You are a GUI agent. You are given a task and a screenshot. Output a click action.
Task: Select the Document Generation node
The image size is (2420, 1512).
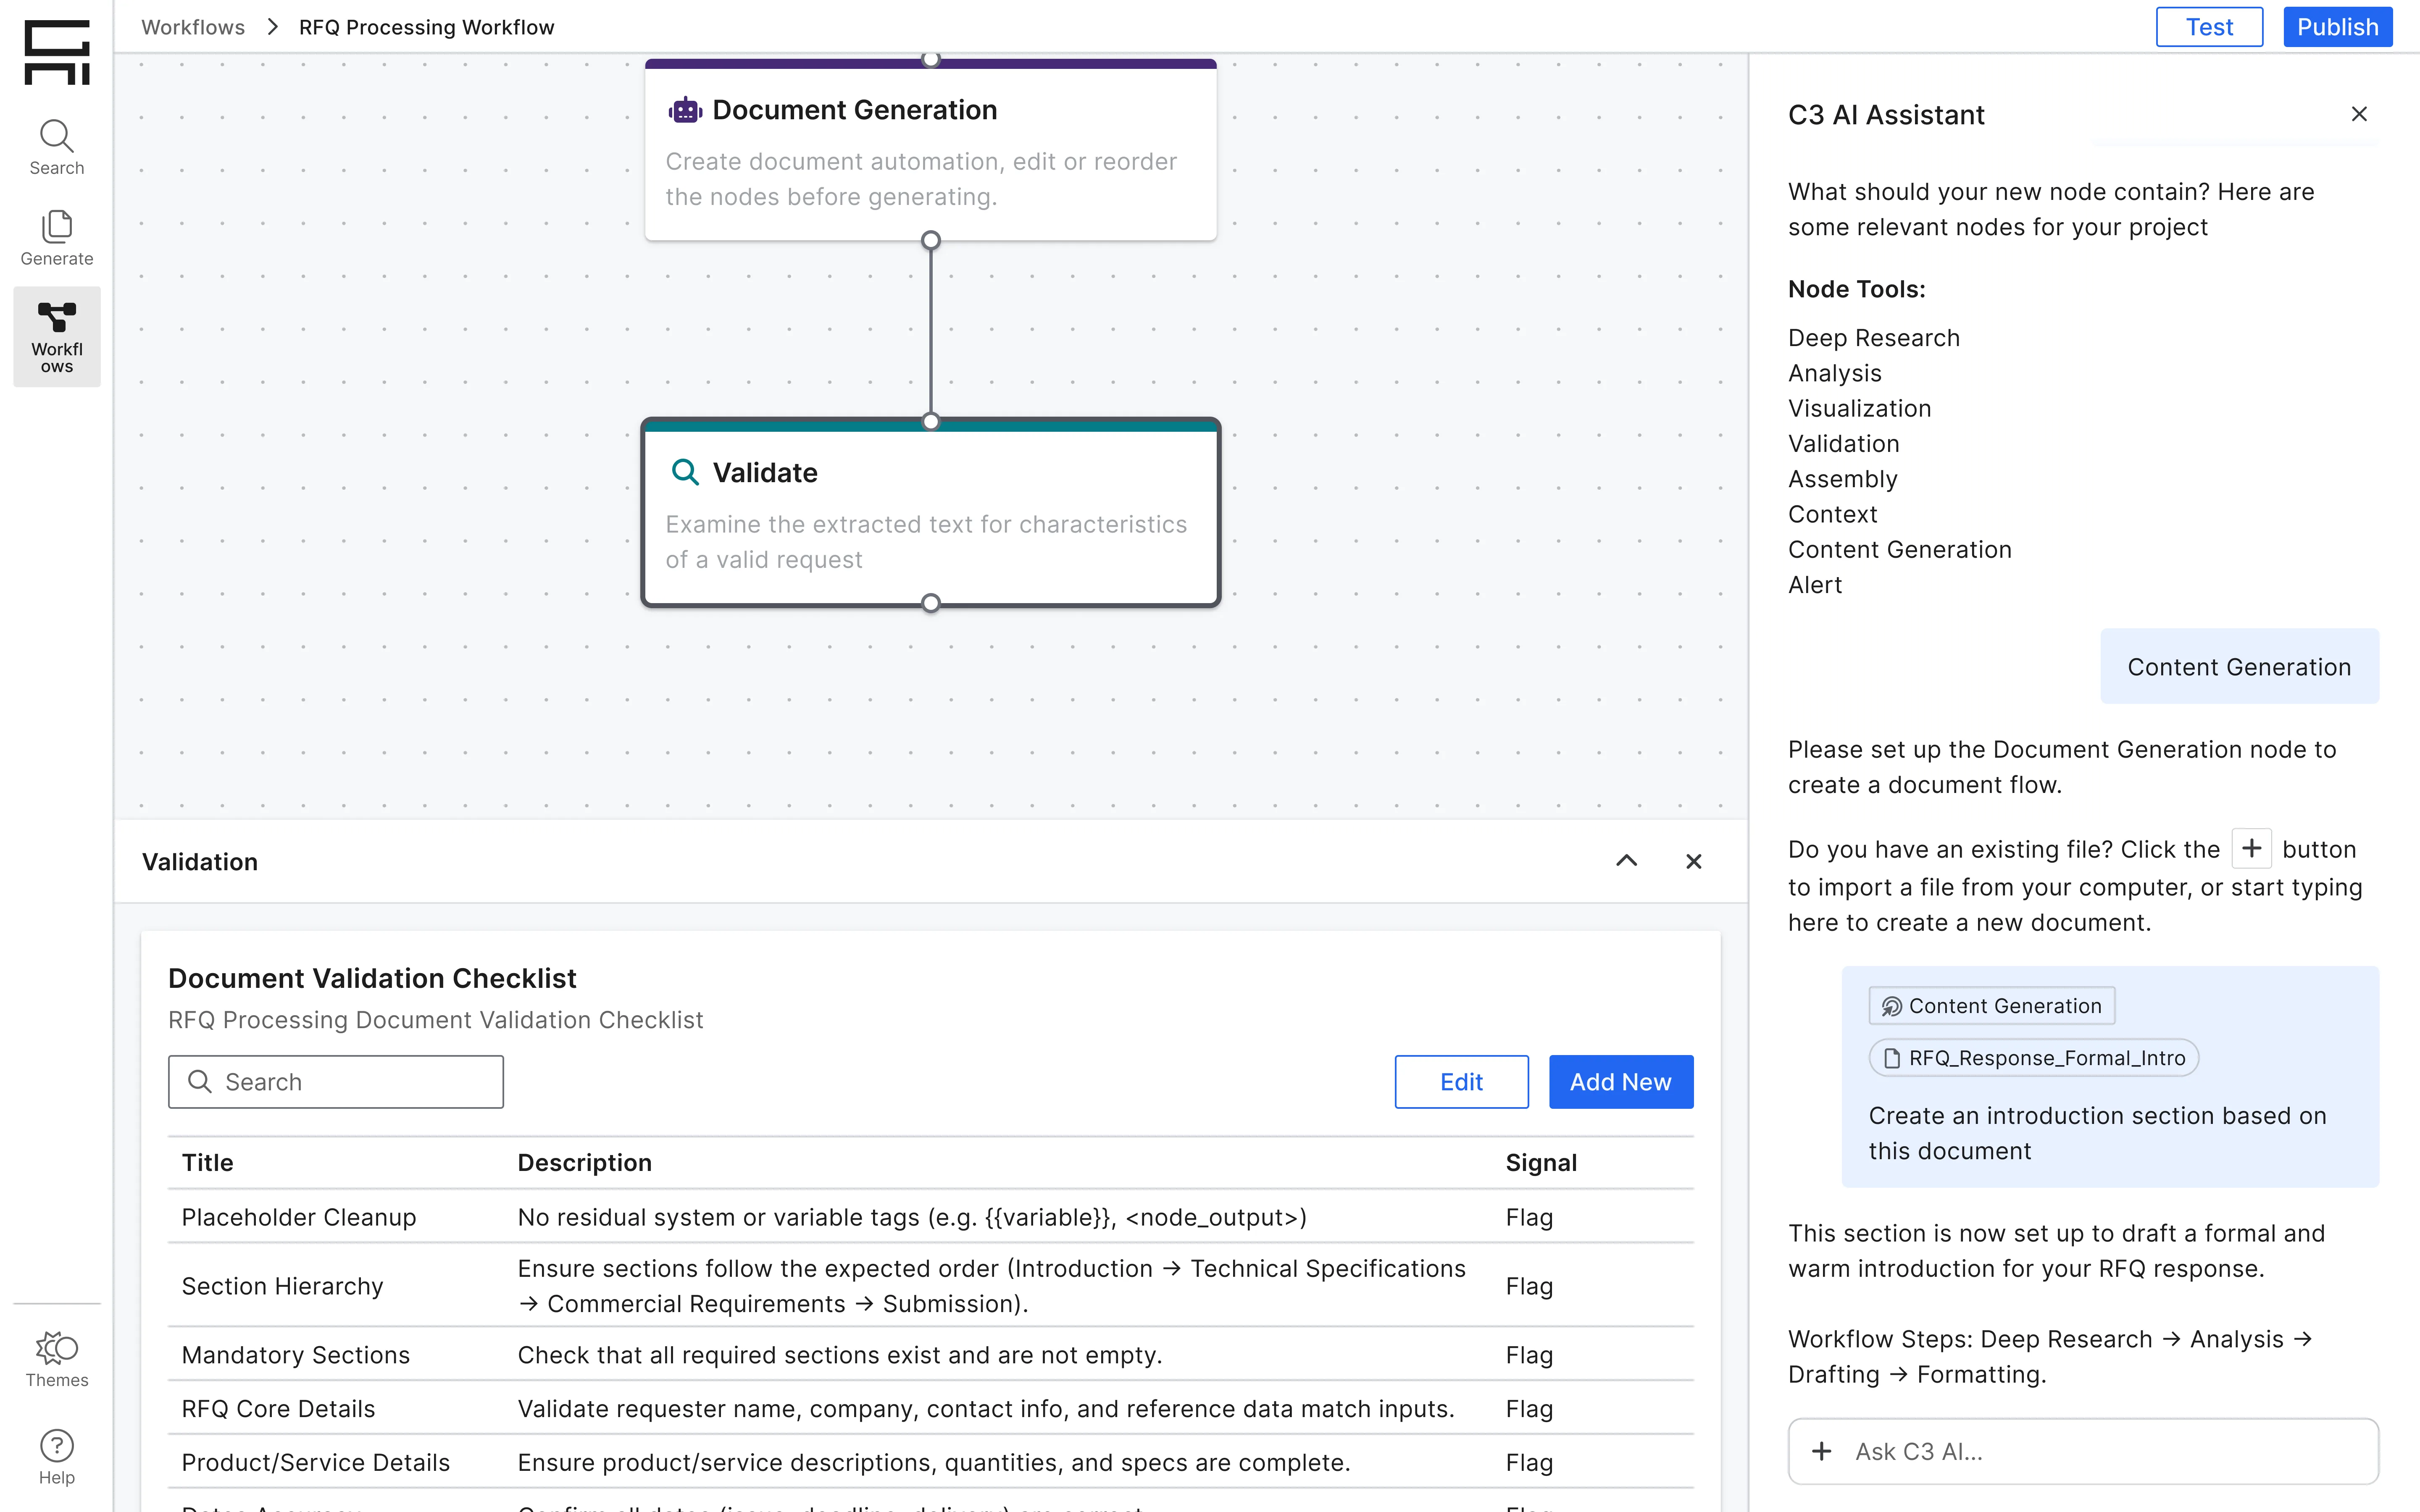(931, 150)
